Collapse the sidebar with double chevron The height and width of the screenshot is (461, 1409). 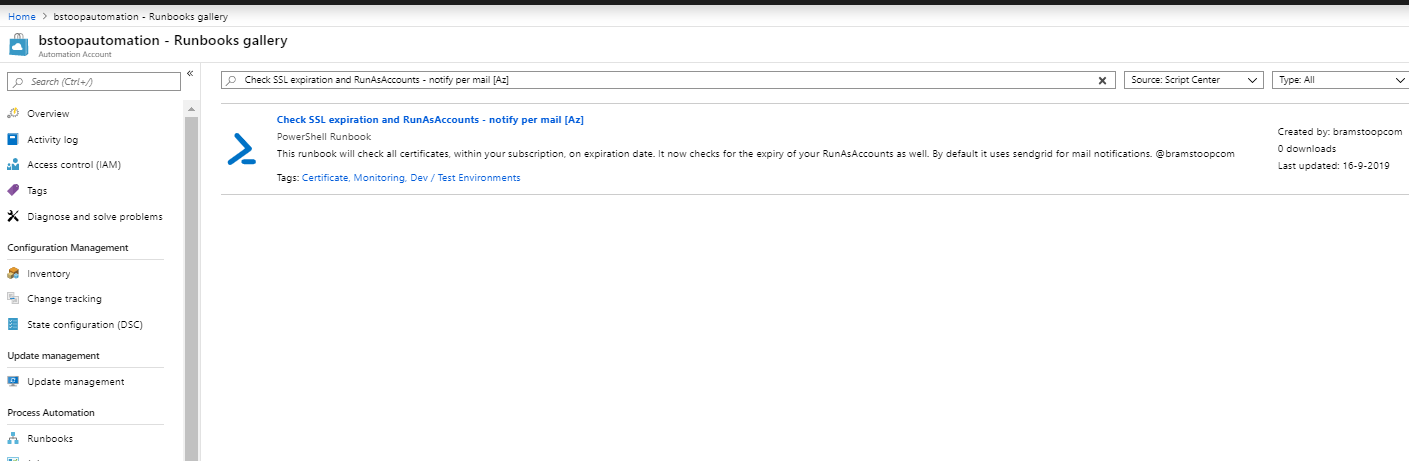tap(190, 74)
